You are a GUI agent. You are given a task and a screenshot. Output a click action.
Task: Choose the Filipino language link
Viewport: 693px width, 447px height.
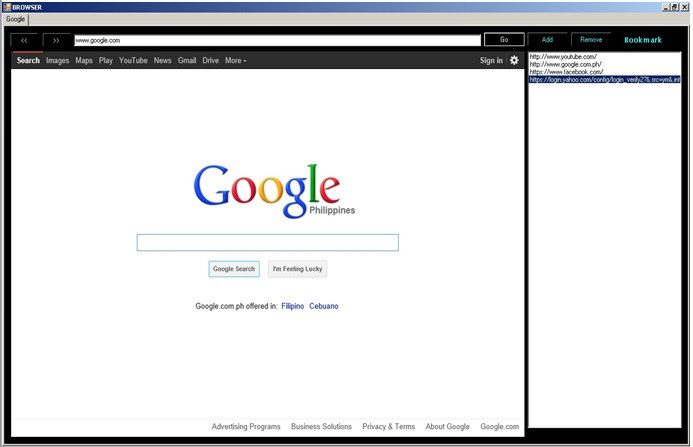[292, 306]
